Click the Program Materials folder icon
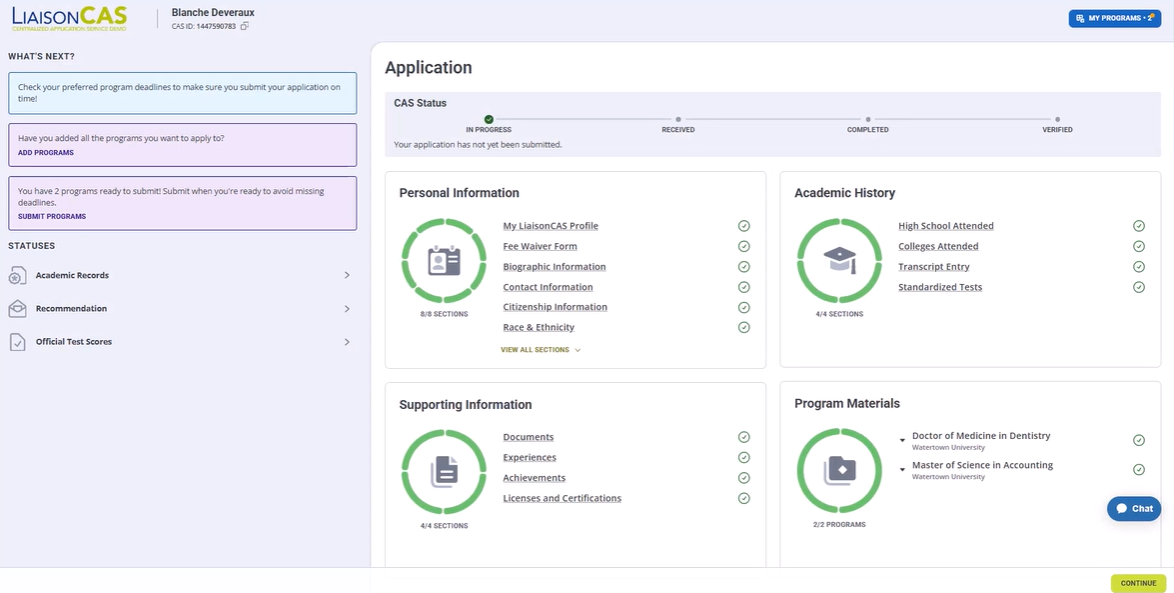The height and width of the screenshot is (593, 1174). [839, 471]
